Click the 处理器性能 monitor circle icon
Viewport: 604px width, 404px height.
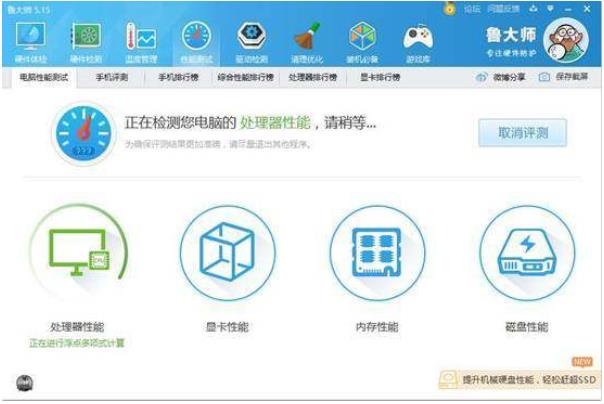(x=79, y=252)
